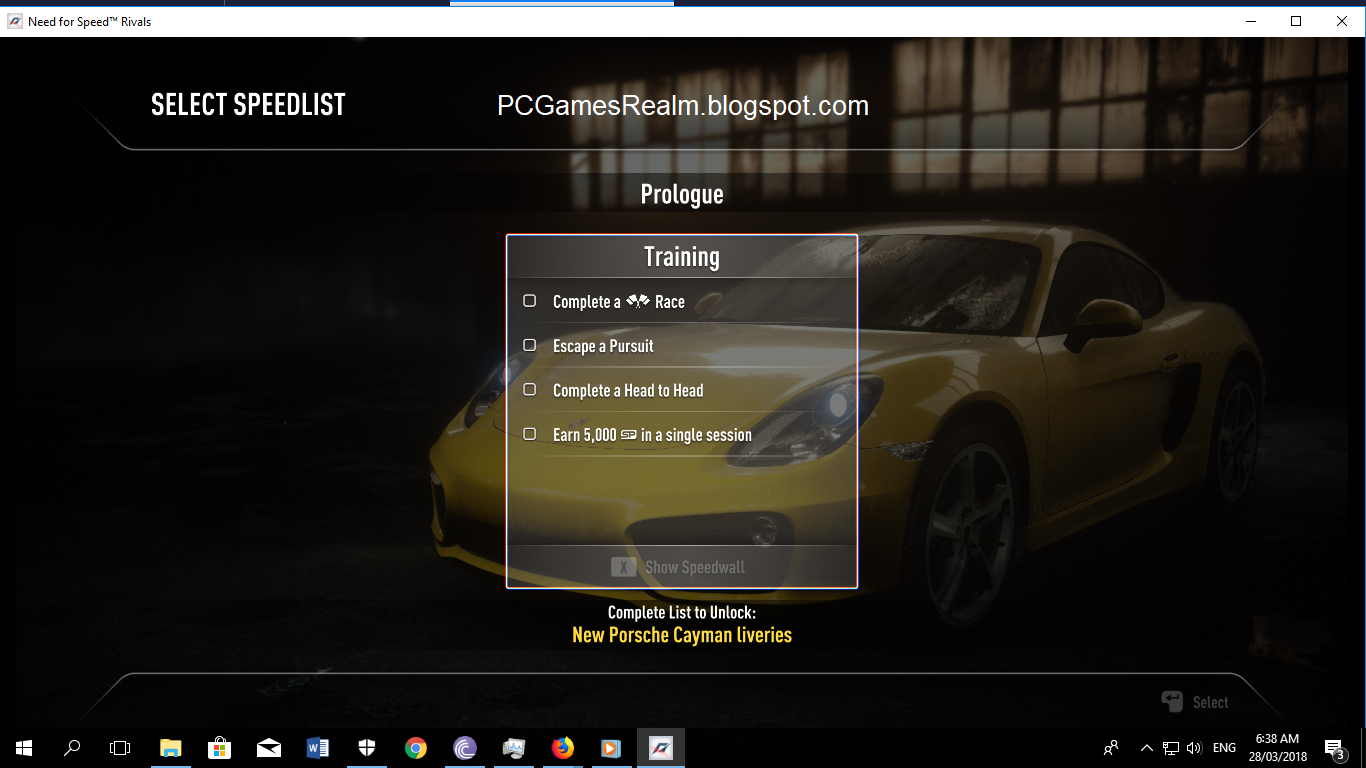The image size is (1366, 768).
Task: Click 'Earn 5,000 in a single session' text
Action: [x=652, y=435]
